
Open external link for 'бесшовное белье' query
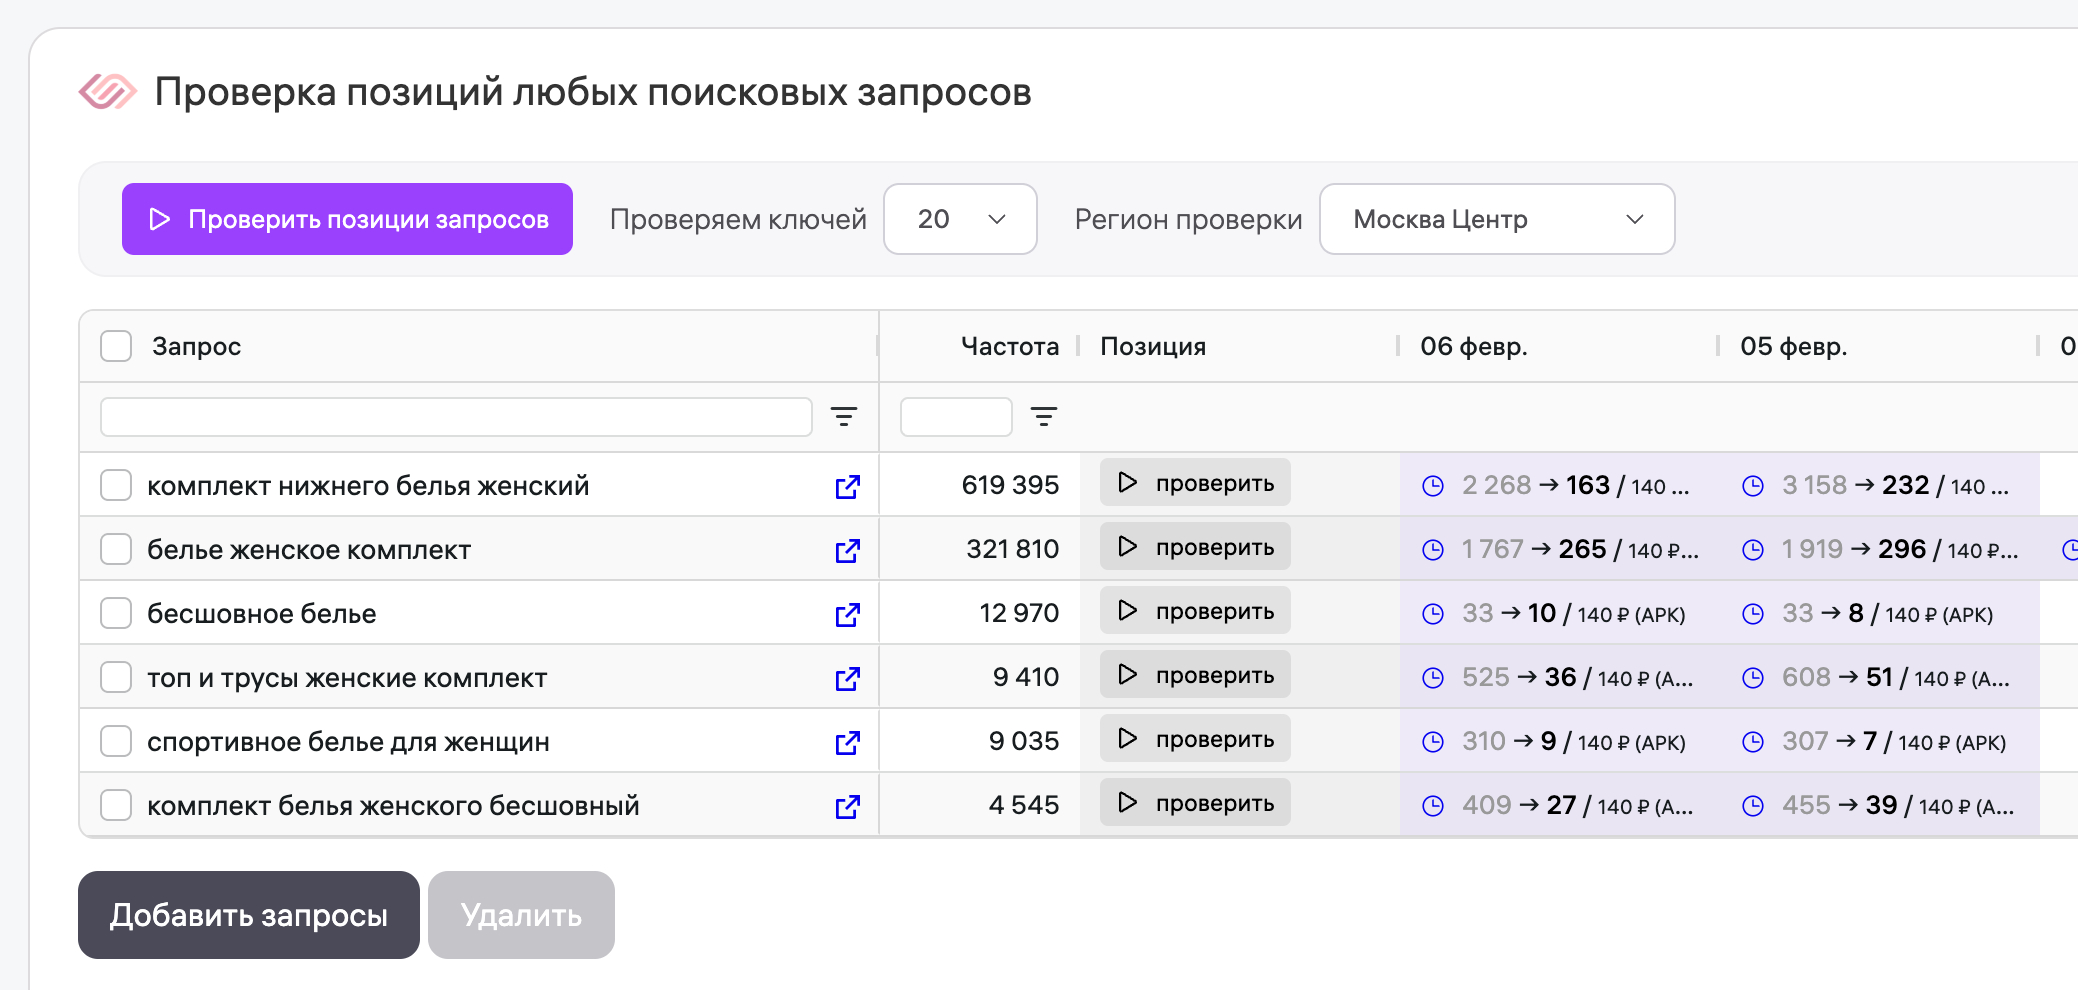(x=847, y=614)
